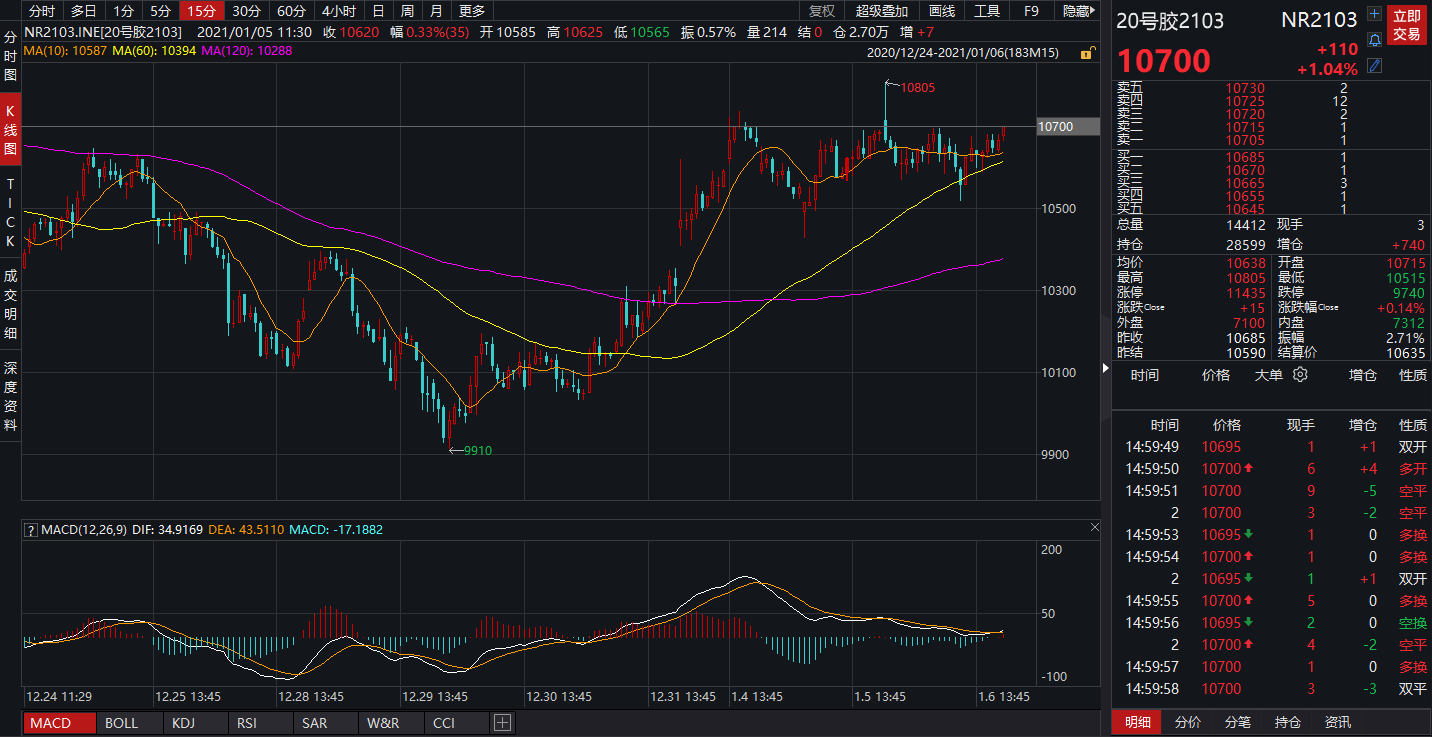Select the 4小时 timeframe
This screenshot has width=1432, height=737.
tap(338, 11)
